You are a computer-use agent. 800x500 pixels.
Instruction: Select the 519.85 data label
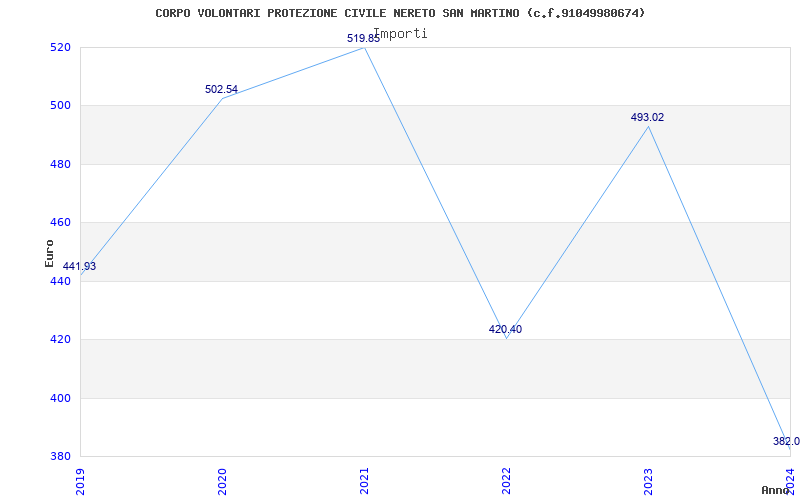[x=363, y=38]
